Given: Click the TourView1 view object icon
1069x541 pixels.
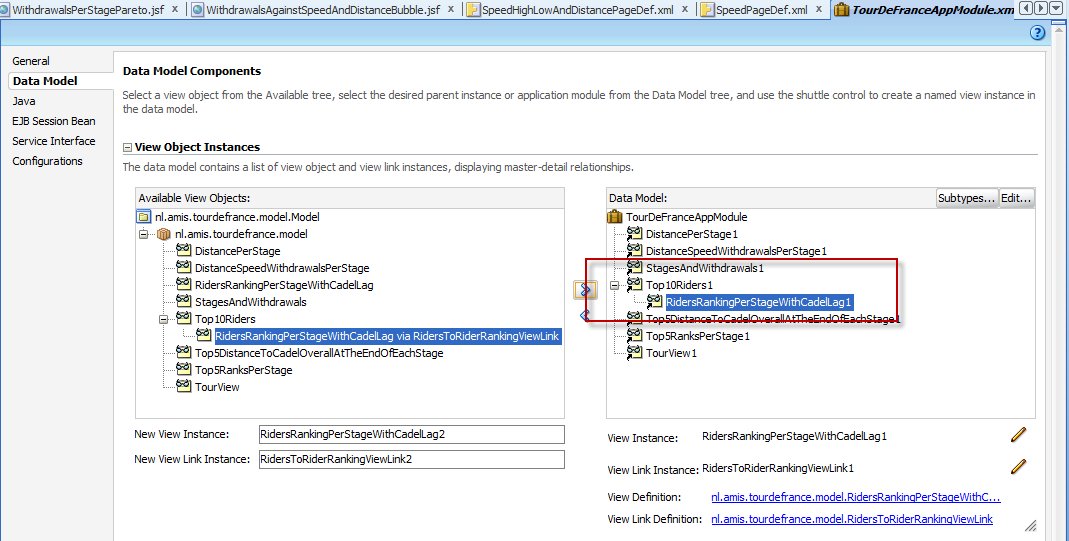Looking at the screenshot, I should click(x=635, y=353).
